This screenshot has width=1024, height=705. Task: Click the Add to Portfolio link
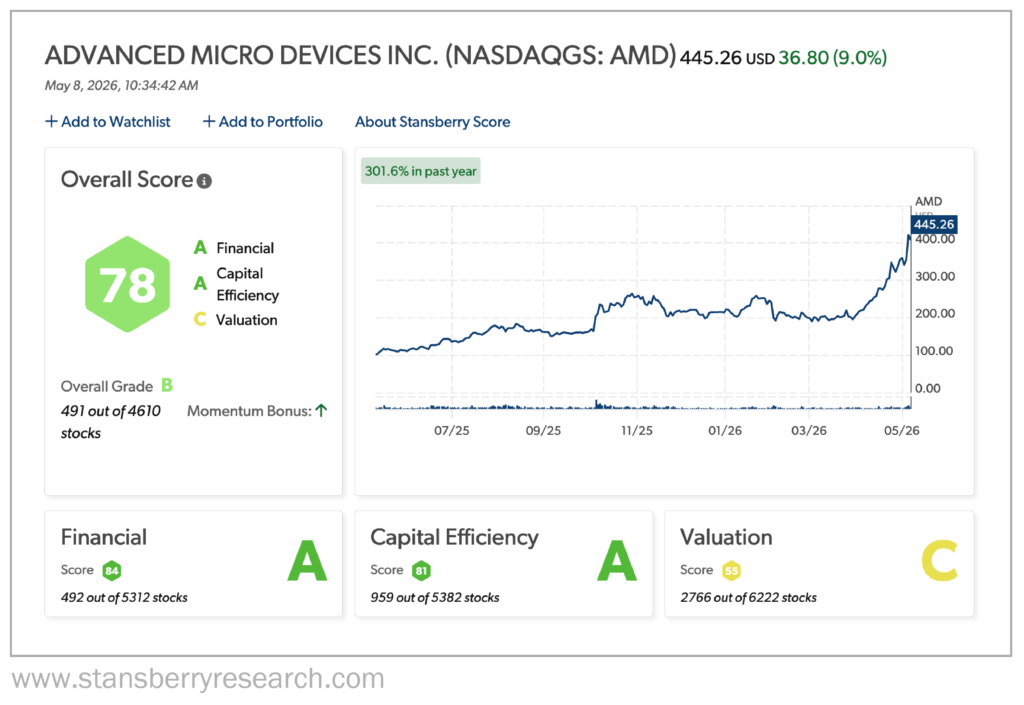(263, 122)
